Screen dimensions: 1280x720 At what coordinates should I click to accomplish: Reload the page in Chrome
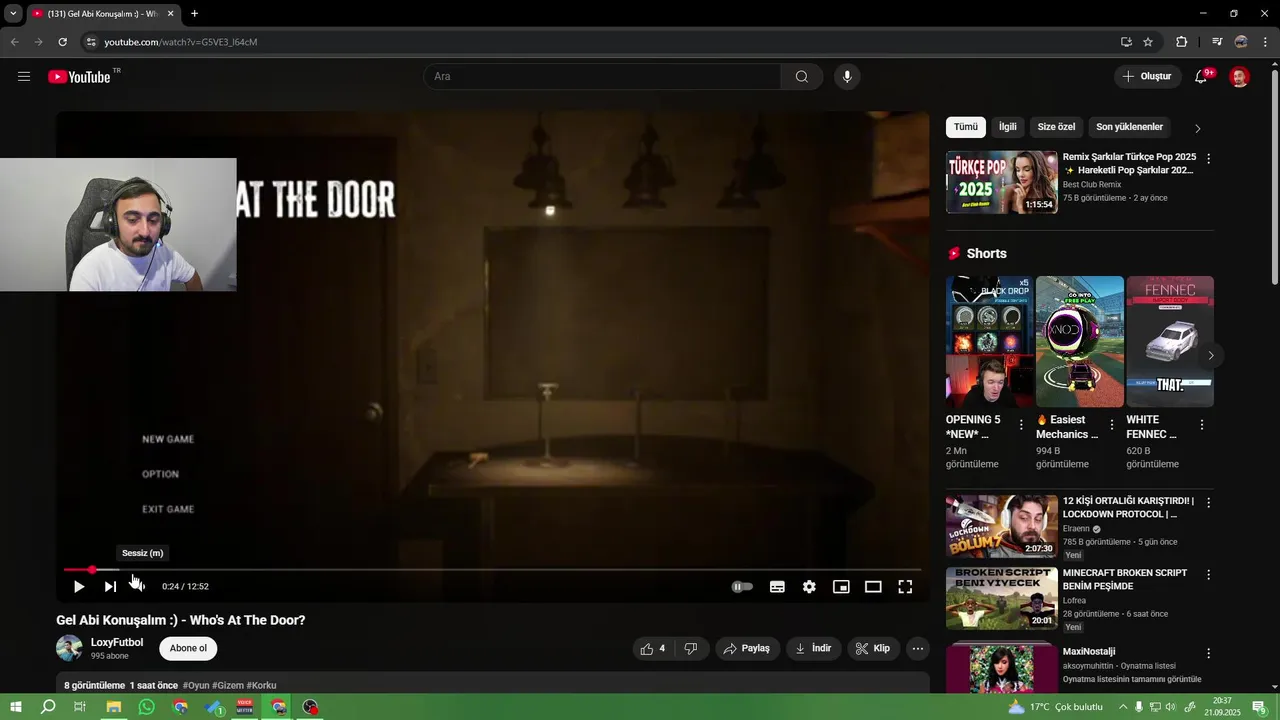(62, 42)
